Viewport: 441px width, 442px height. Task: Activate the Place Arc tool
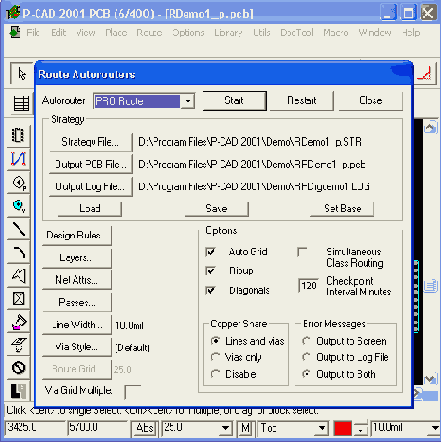(x=18, y=252)
